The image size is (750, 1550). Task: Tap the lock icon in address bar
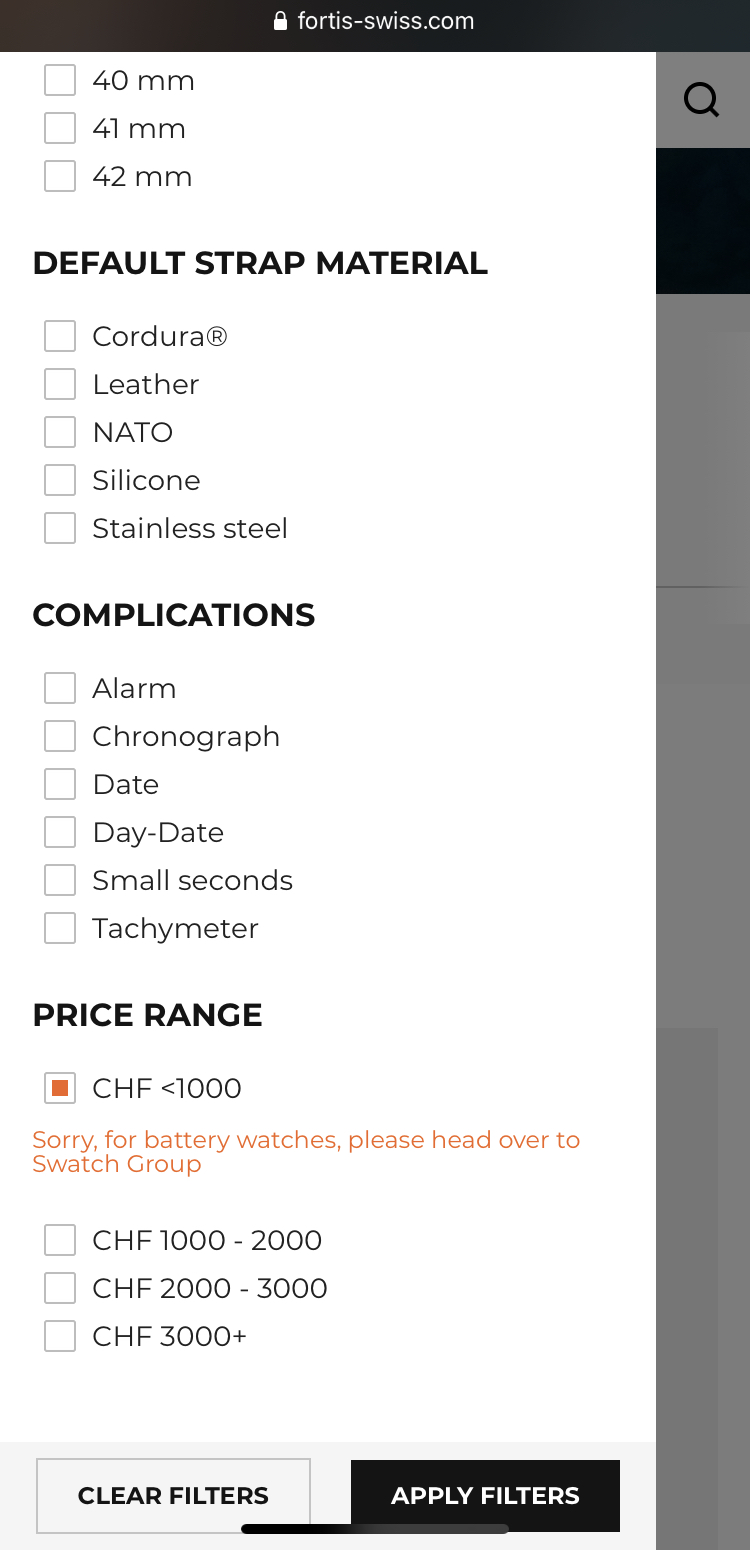[280, 21]
